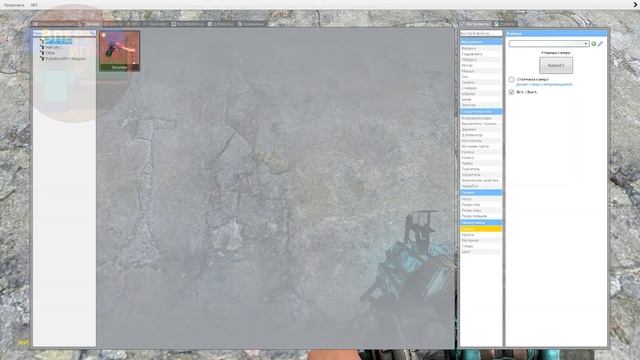
Task: Select the Динамит tool
Action: pyautogui.click(x=481, y=129)
